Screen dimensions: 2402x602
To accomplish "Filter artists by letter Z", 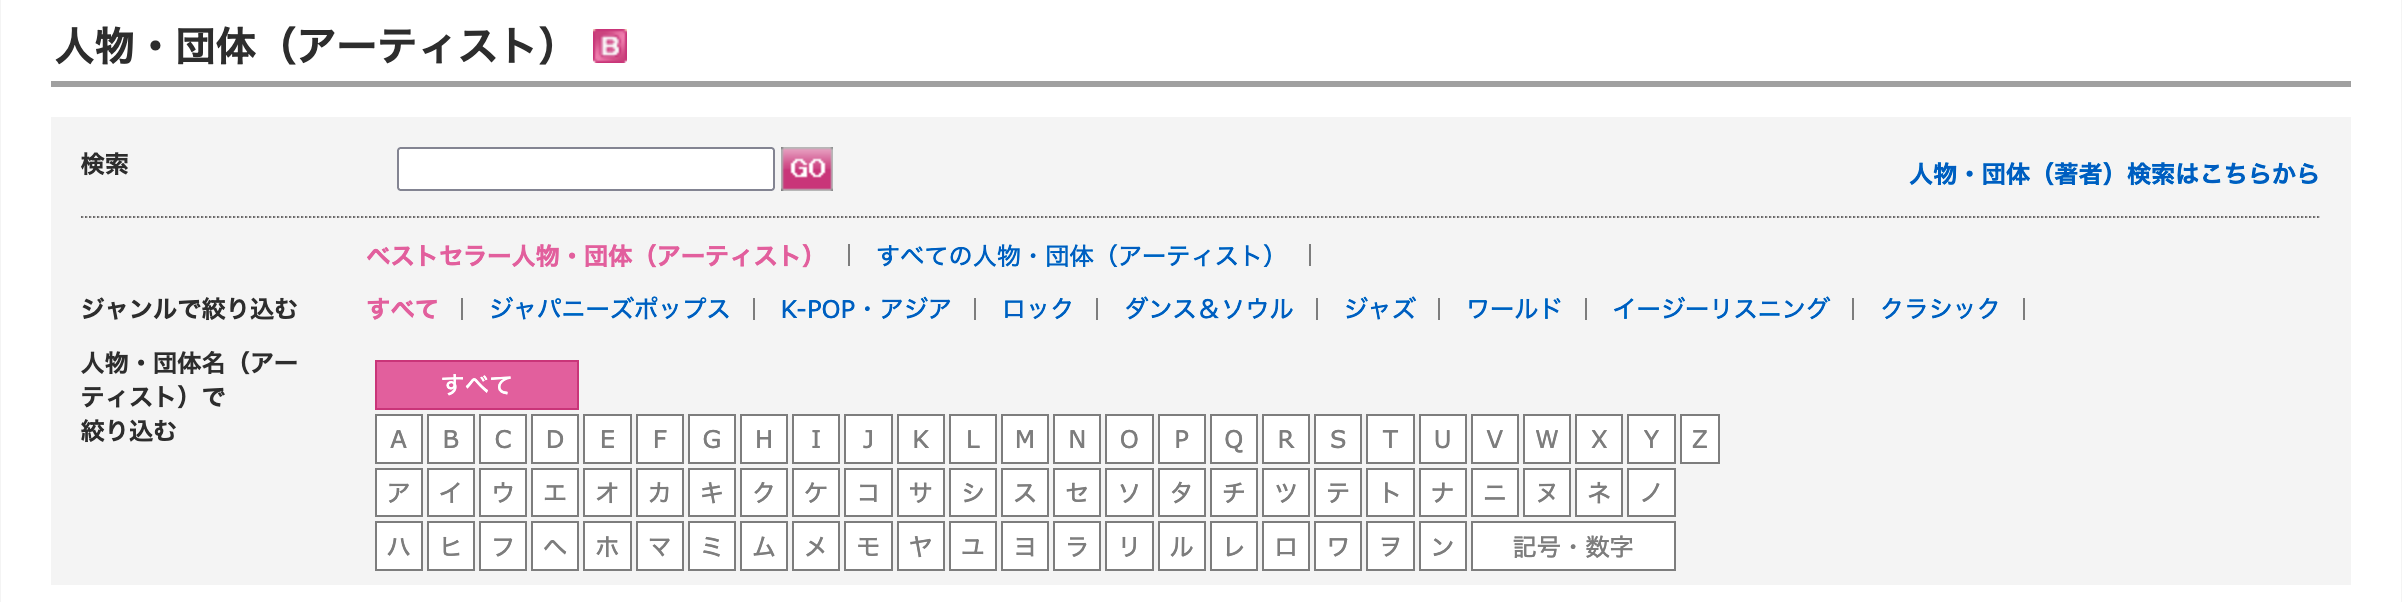I will [x=1699, y=439].
